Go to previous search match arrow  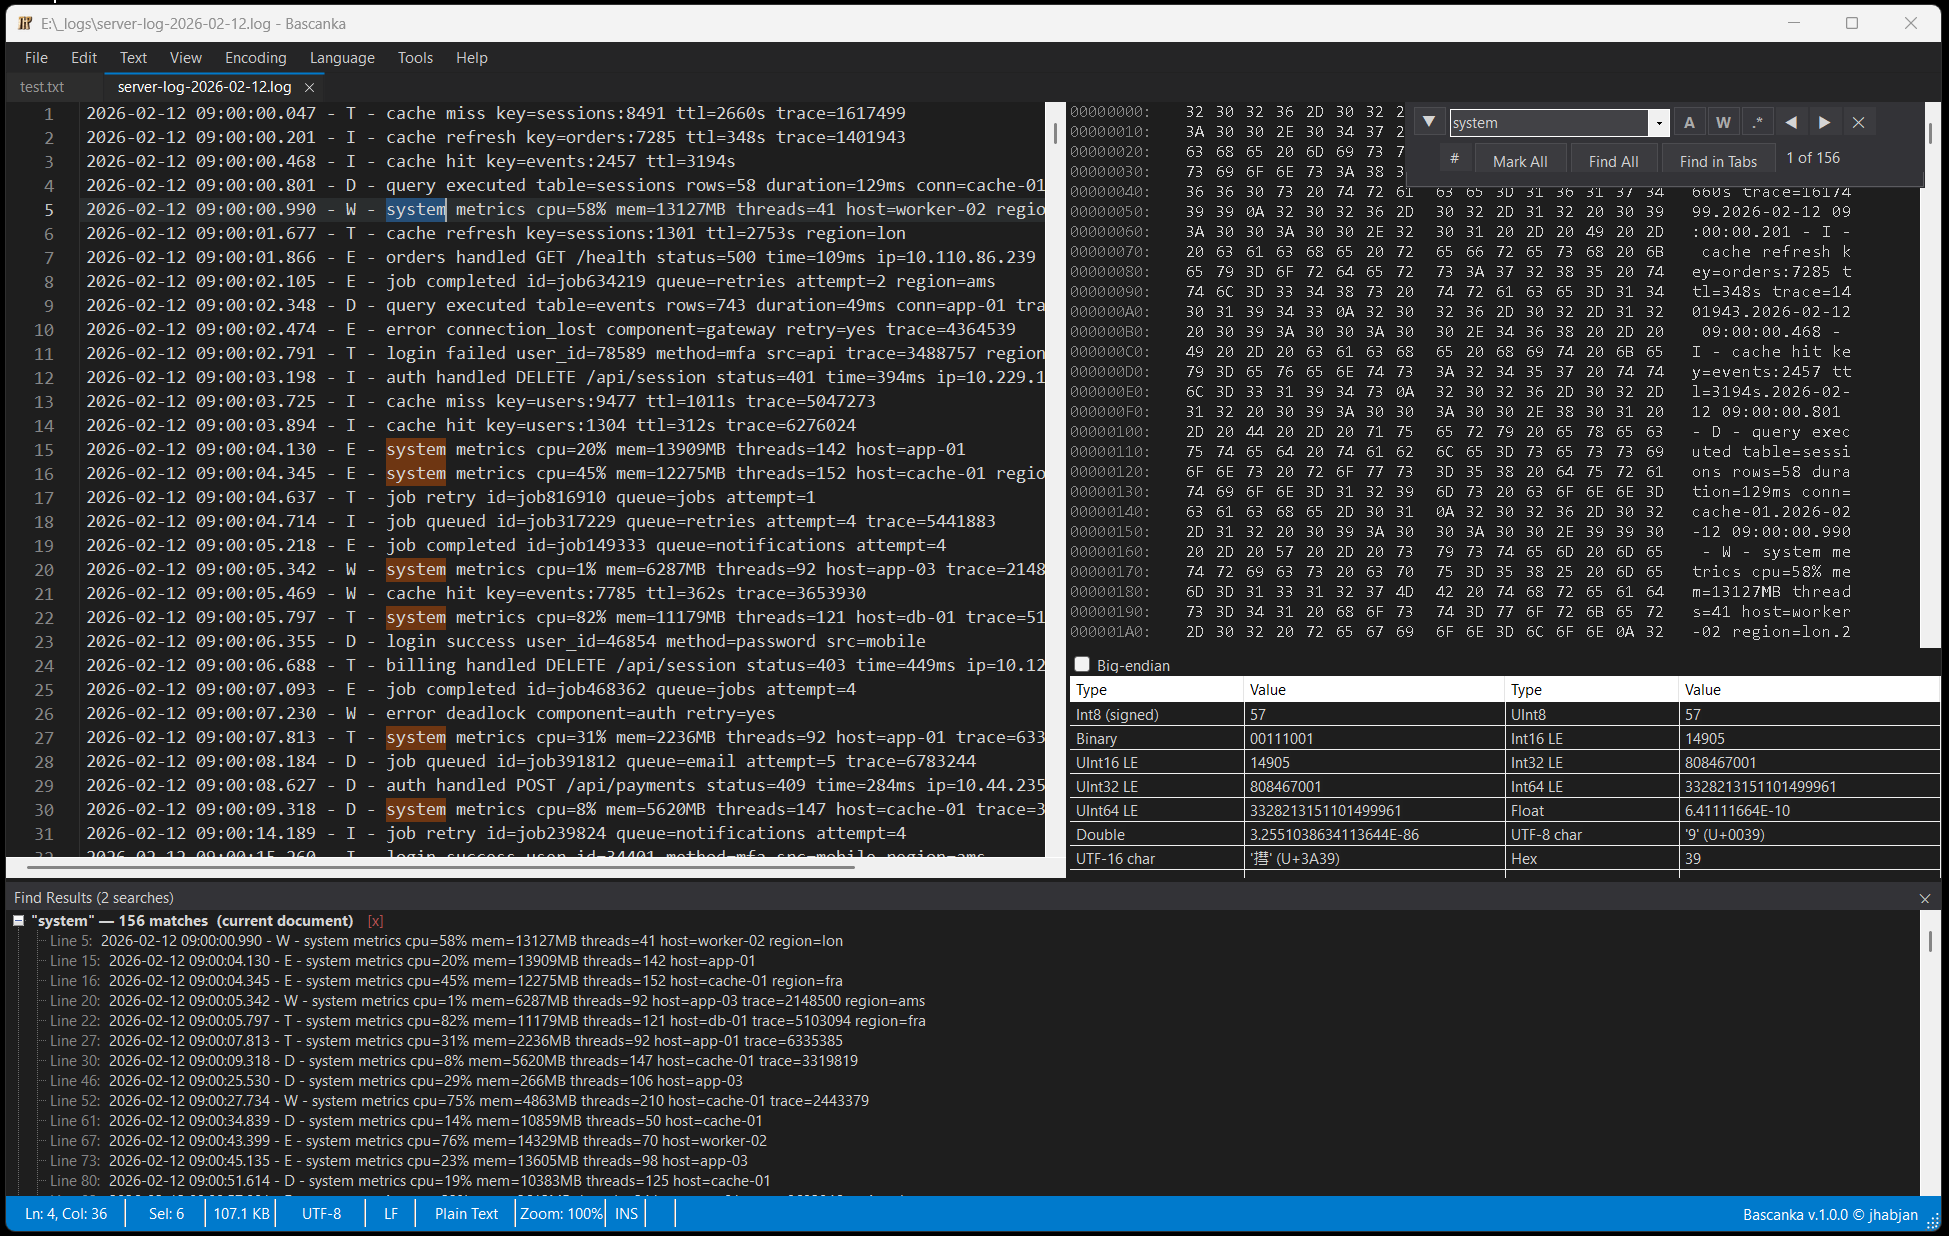click(x=1791, y=122)
